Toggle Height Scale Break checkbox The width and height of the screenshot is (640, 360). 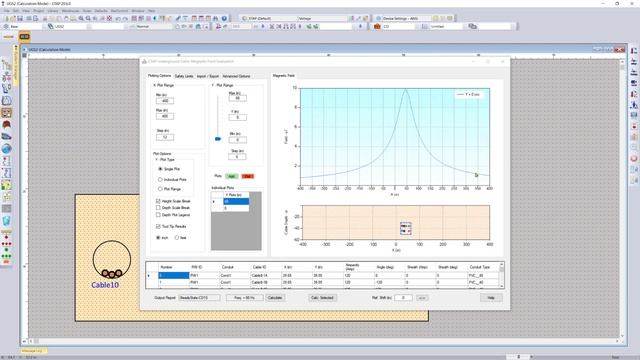[x=158, y=201]
